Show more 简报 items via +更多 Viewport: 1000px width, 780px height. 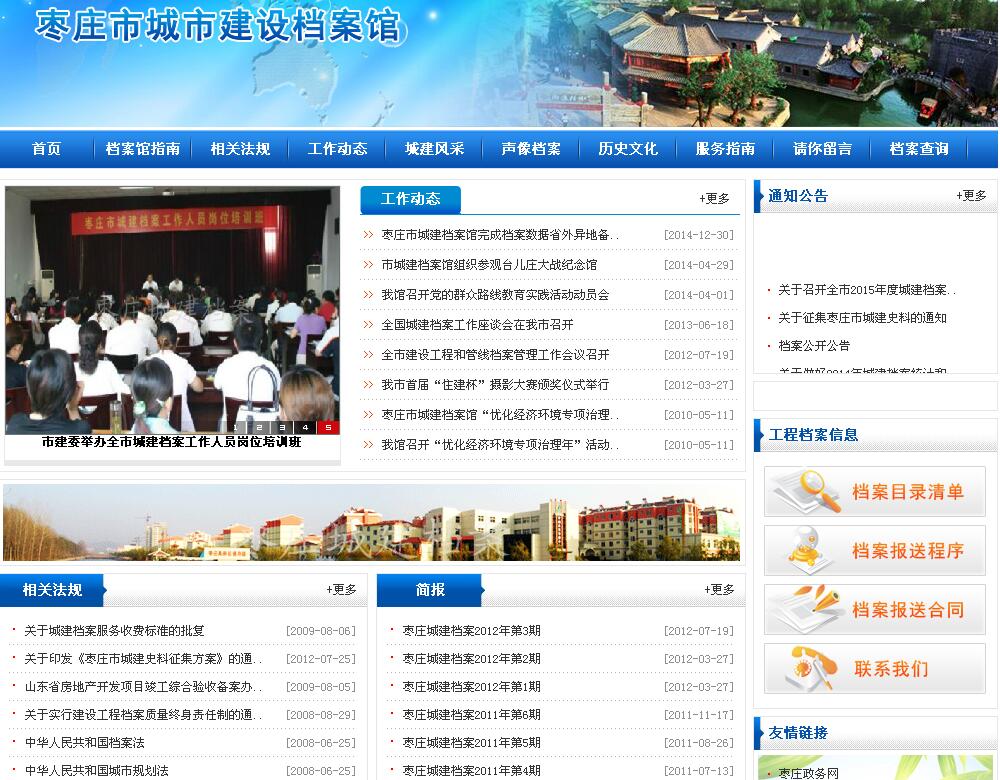coord(719,590)
